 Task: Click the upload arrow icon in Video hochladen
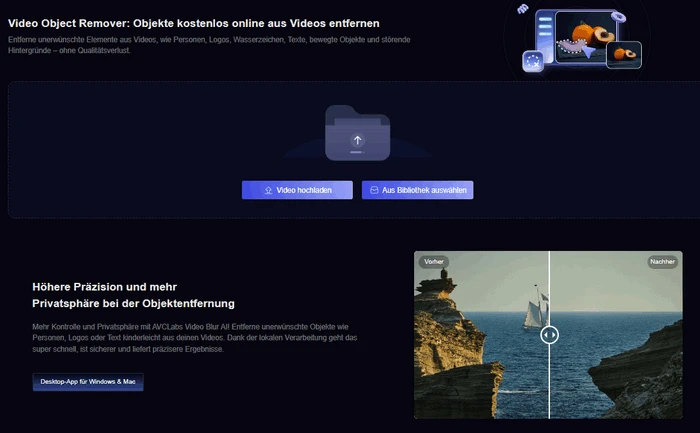click(x=268, y=191)
